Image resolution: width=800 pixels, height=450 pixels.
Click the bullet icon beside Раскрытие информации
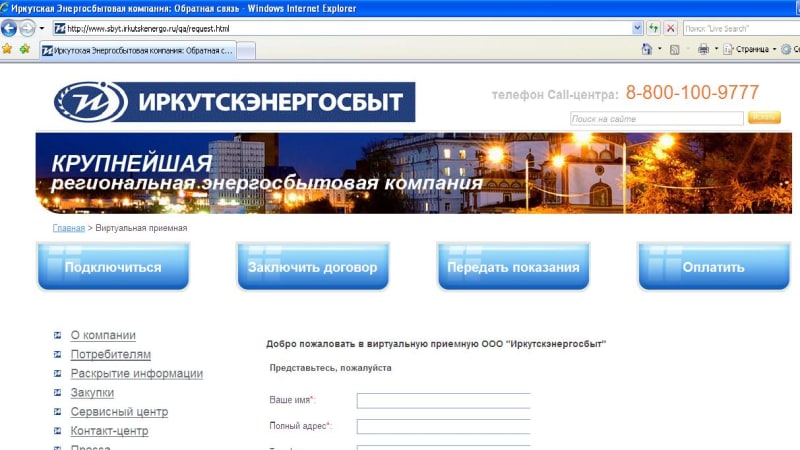(x=57, y=373)
